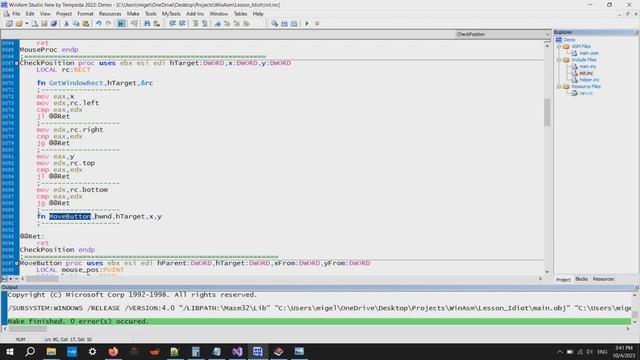This screenshot has height=360, width=640.
Task: Click the Find binoculars icon
Action: [x=147, y=24]
